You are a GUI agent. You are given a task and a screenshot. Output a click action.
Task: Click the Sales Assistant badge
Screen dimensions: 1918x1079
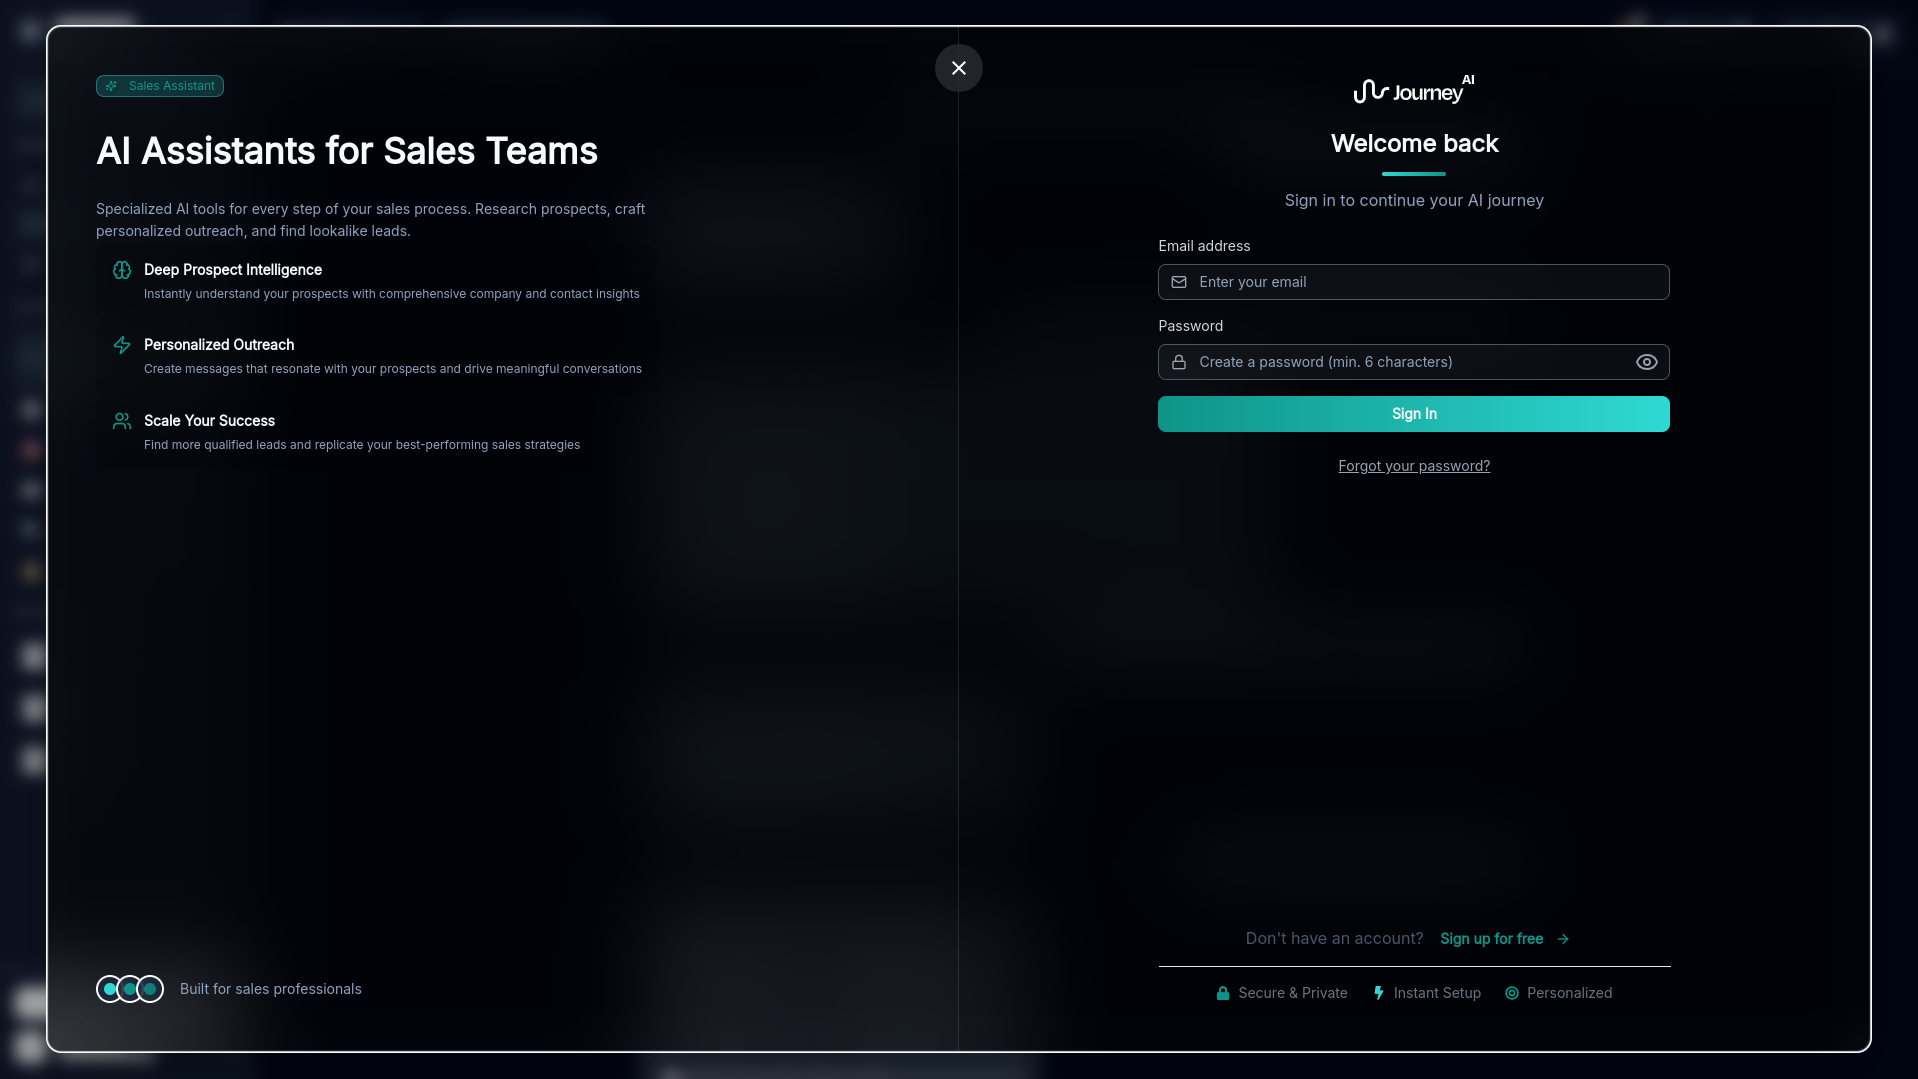[x=160, y=86]
